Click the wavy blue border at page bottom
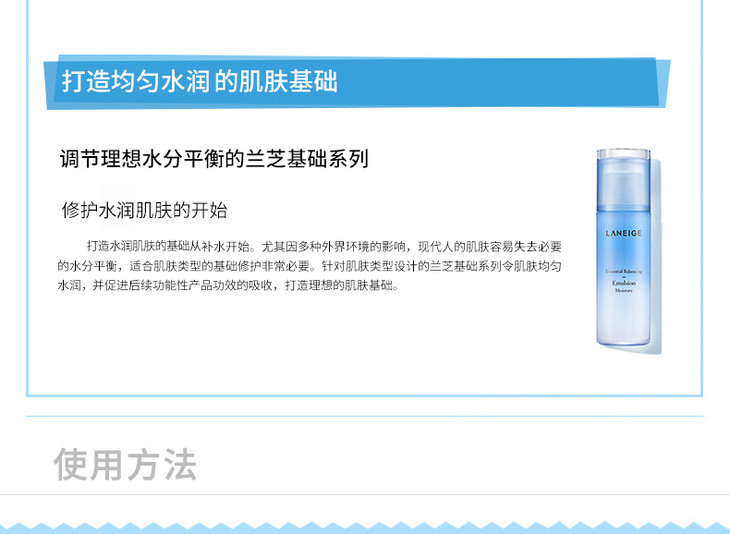The width and height of the screenshot is (730, 534). click(365, 528)
